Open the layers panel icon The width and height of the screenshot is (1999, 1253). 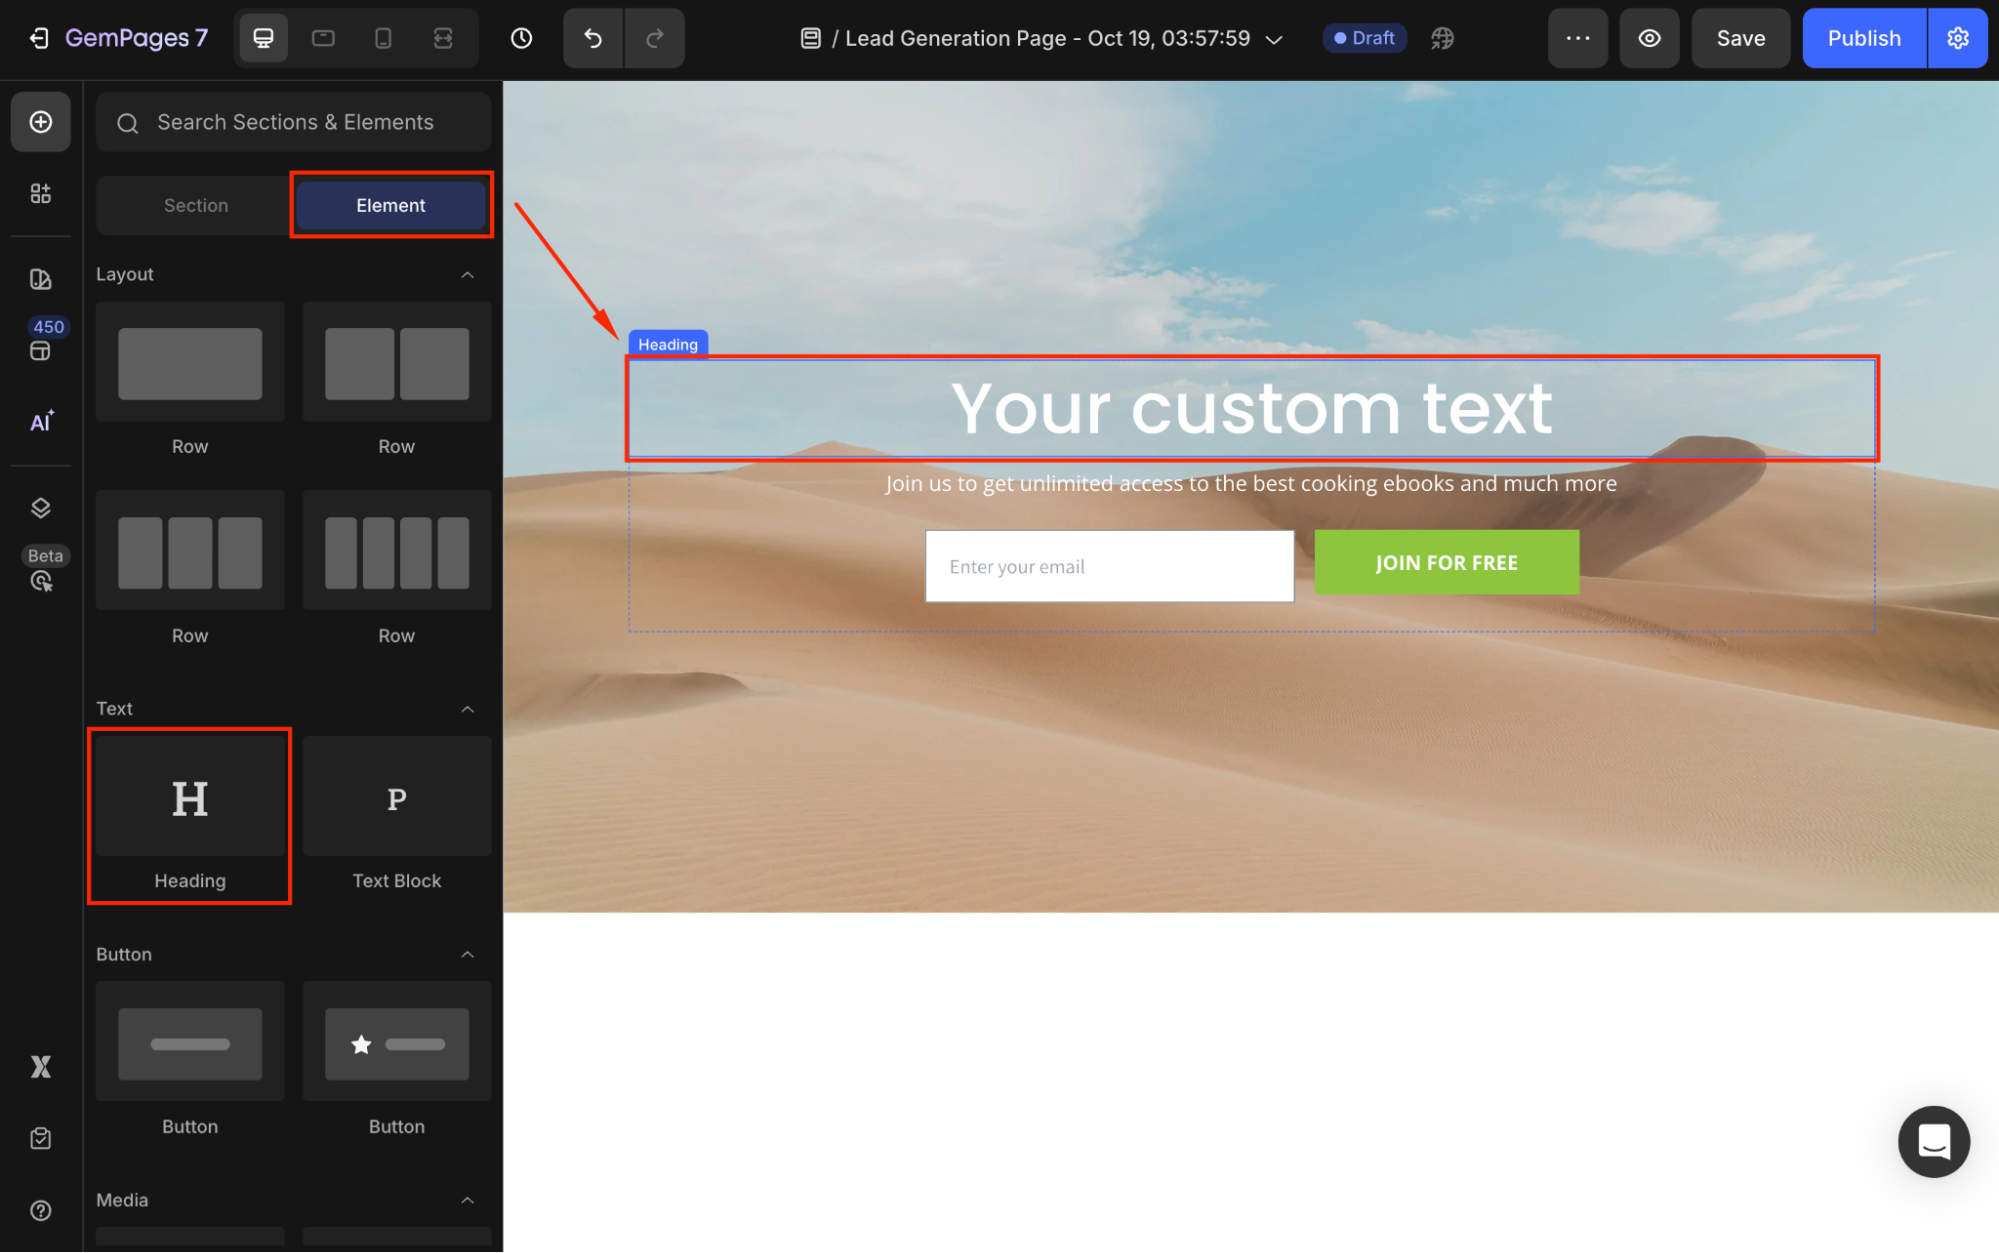pos(41,508)
